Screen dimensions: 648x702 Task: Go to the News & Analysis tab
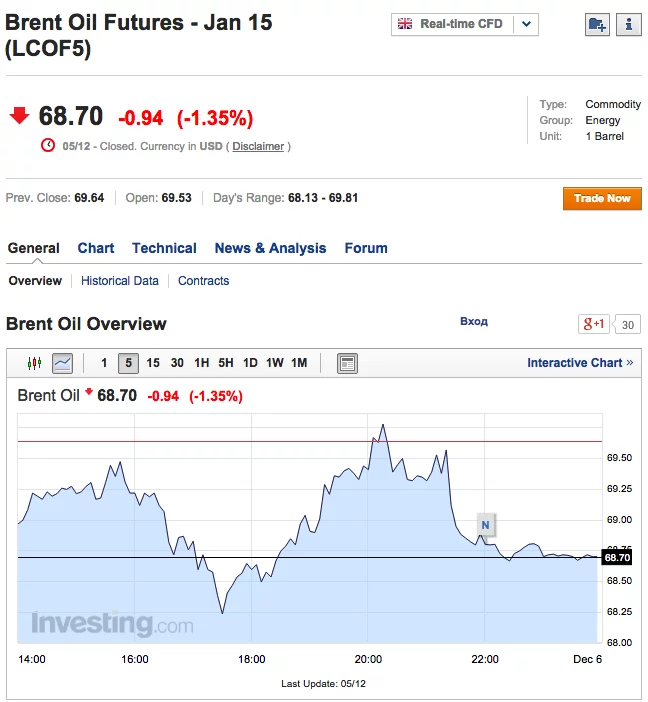click(x=270, y=248)
